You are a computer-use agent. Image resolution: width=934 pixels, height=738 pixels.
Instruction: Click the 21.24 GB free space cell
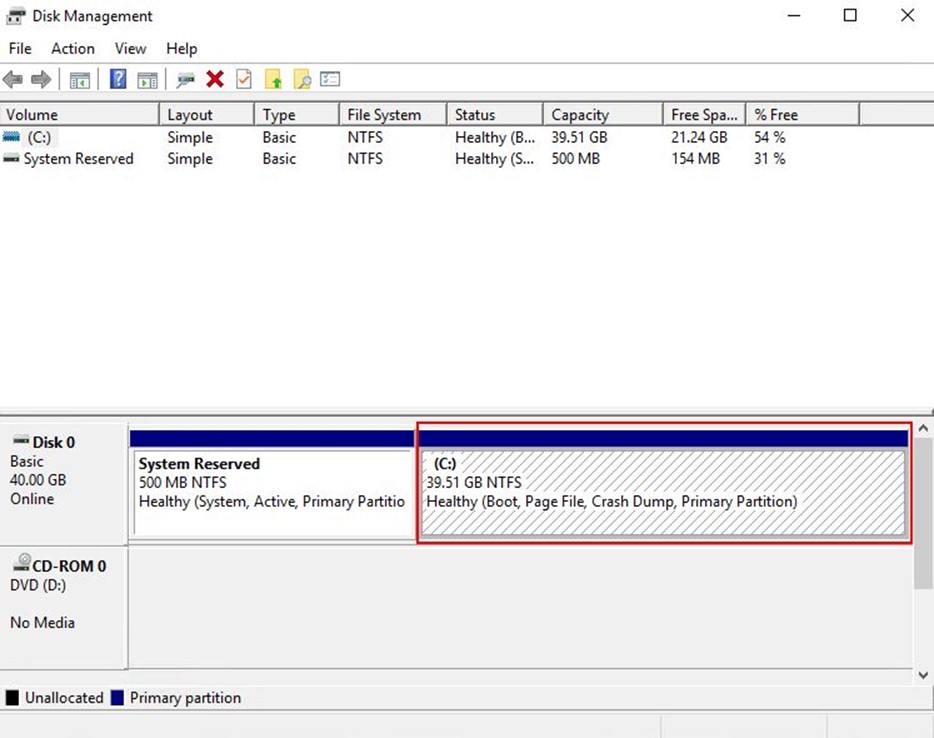(699, 137)
